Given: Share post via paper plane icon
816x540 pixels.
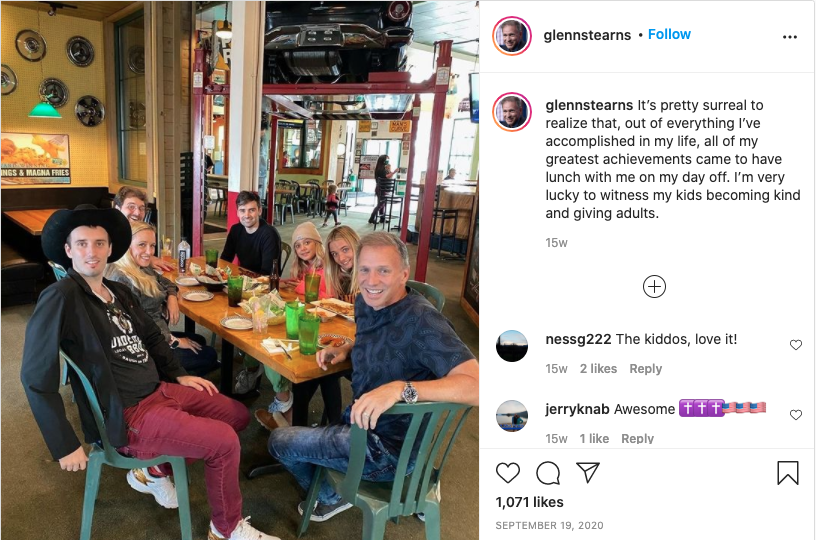Looking at the screenshot, I should 588,472.
